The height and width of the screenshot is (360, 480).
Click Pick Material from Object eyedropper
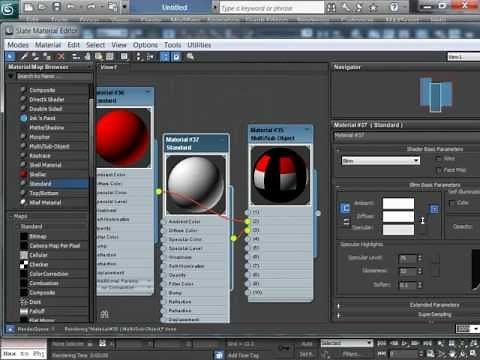tap(24, 57)
